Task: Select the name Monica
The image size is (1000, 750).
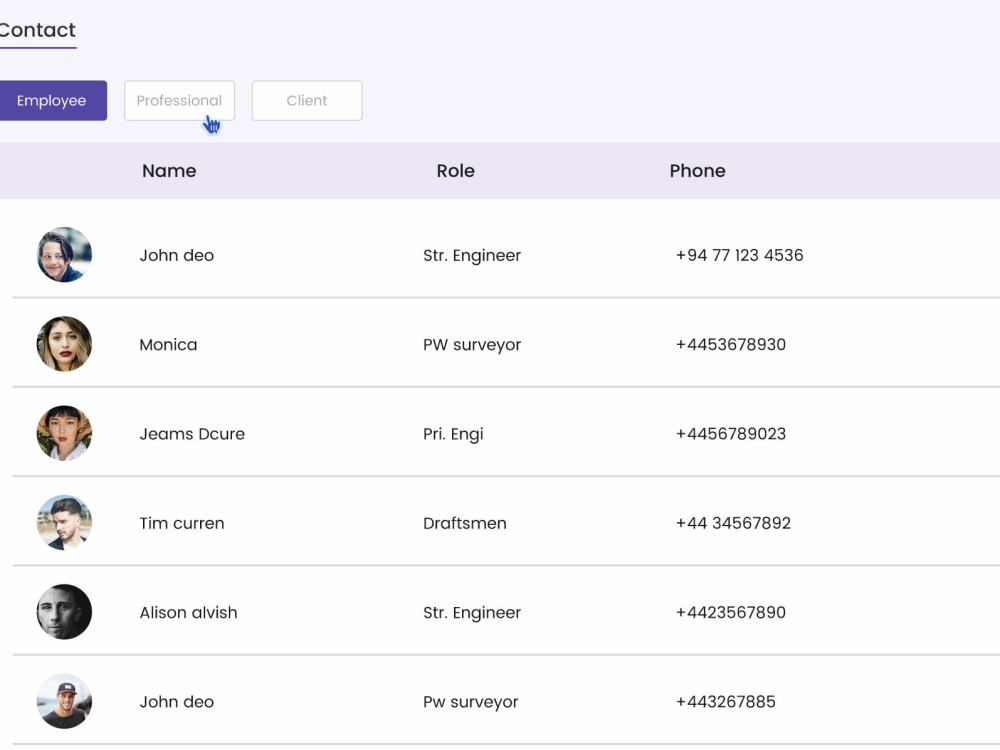Action: click(168, 344)
